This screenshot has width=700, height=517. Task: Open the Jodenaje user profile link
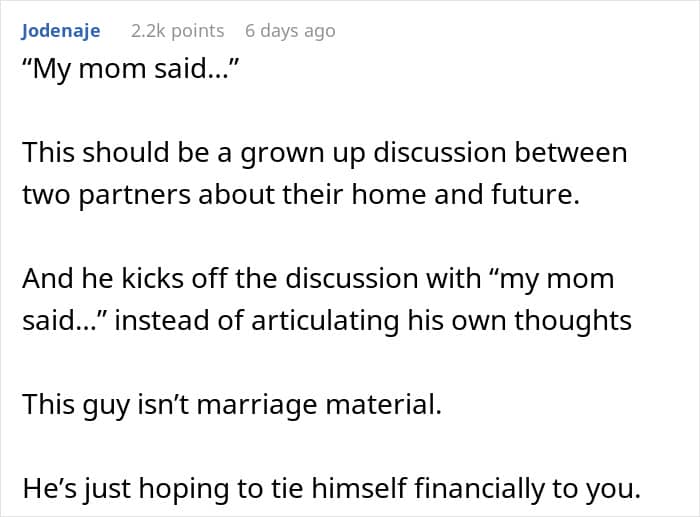coord(60,31)
